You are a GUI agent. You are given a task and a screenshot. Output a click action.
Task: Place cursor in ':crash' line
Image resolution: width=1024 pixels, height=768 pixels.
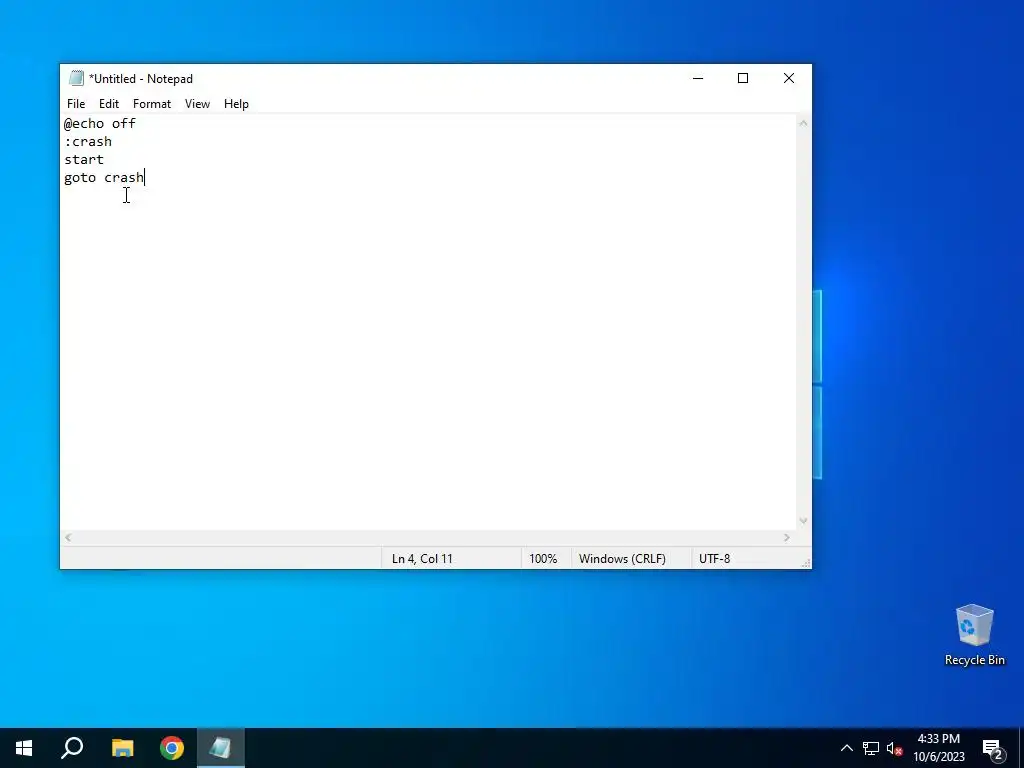click(x=88, y=141)
